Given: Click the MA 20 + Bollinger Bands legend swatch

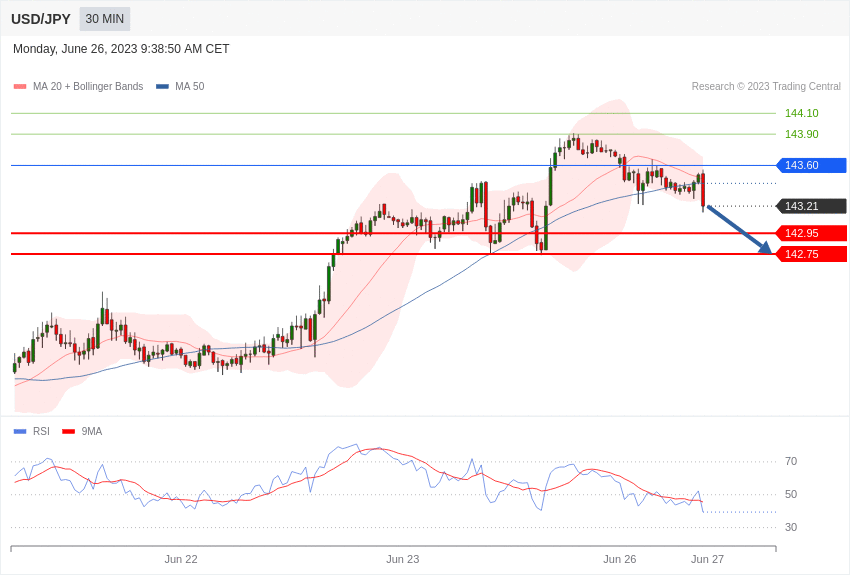Looking at the screenshot, I should tap(20, 87).
